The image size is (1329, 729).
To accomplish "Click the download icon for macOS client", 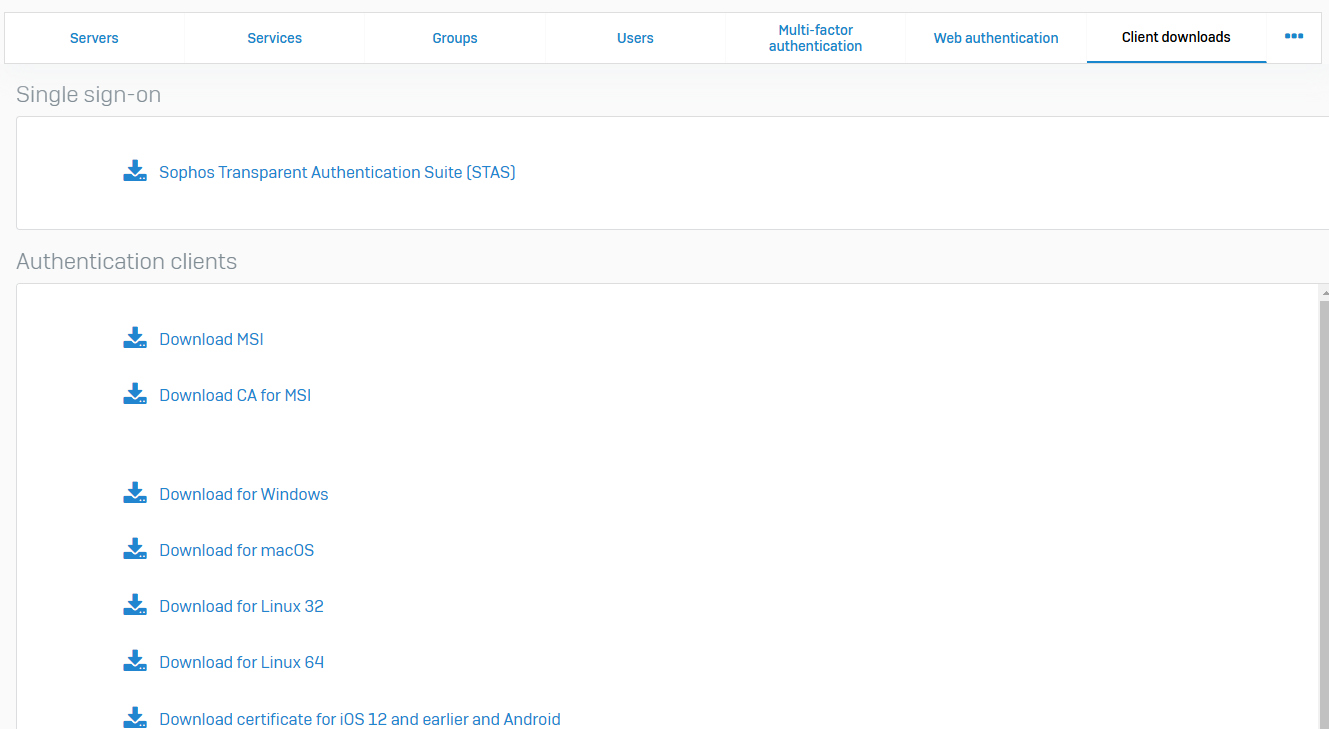I will (x=135, y=550).
